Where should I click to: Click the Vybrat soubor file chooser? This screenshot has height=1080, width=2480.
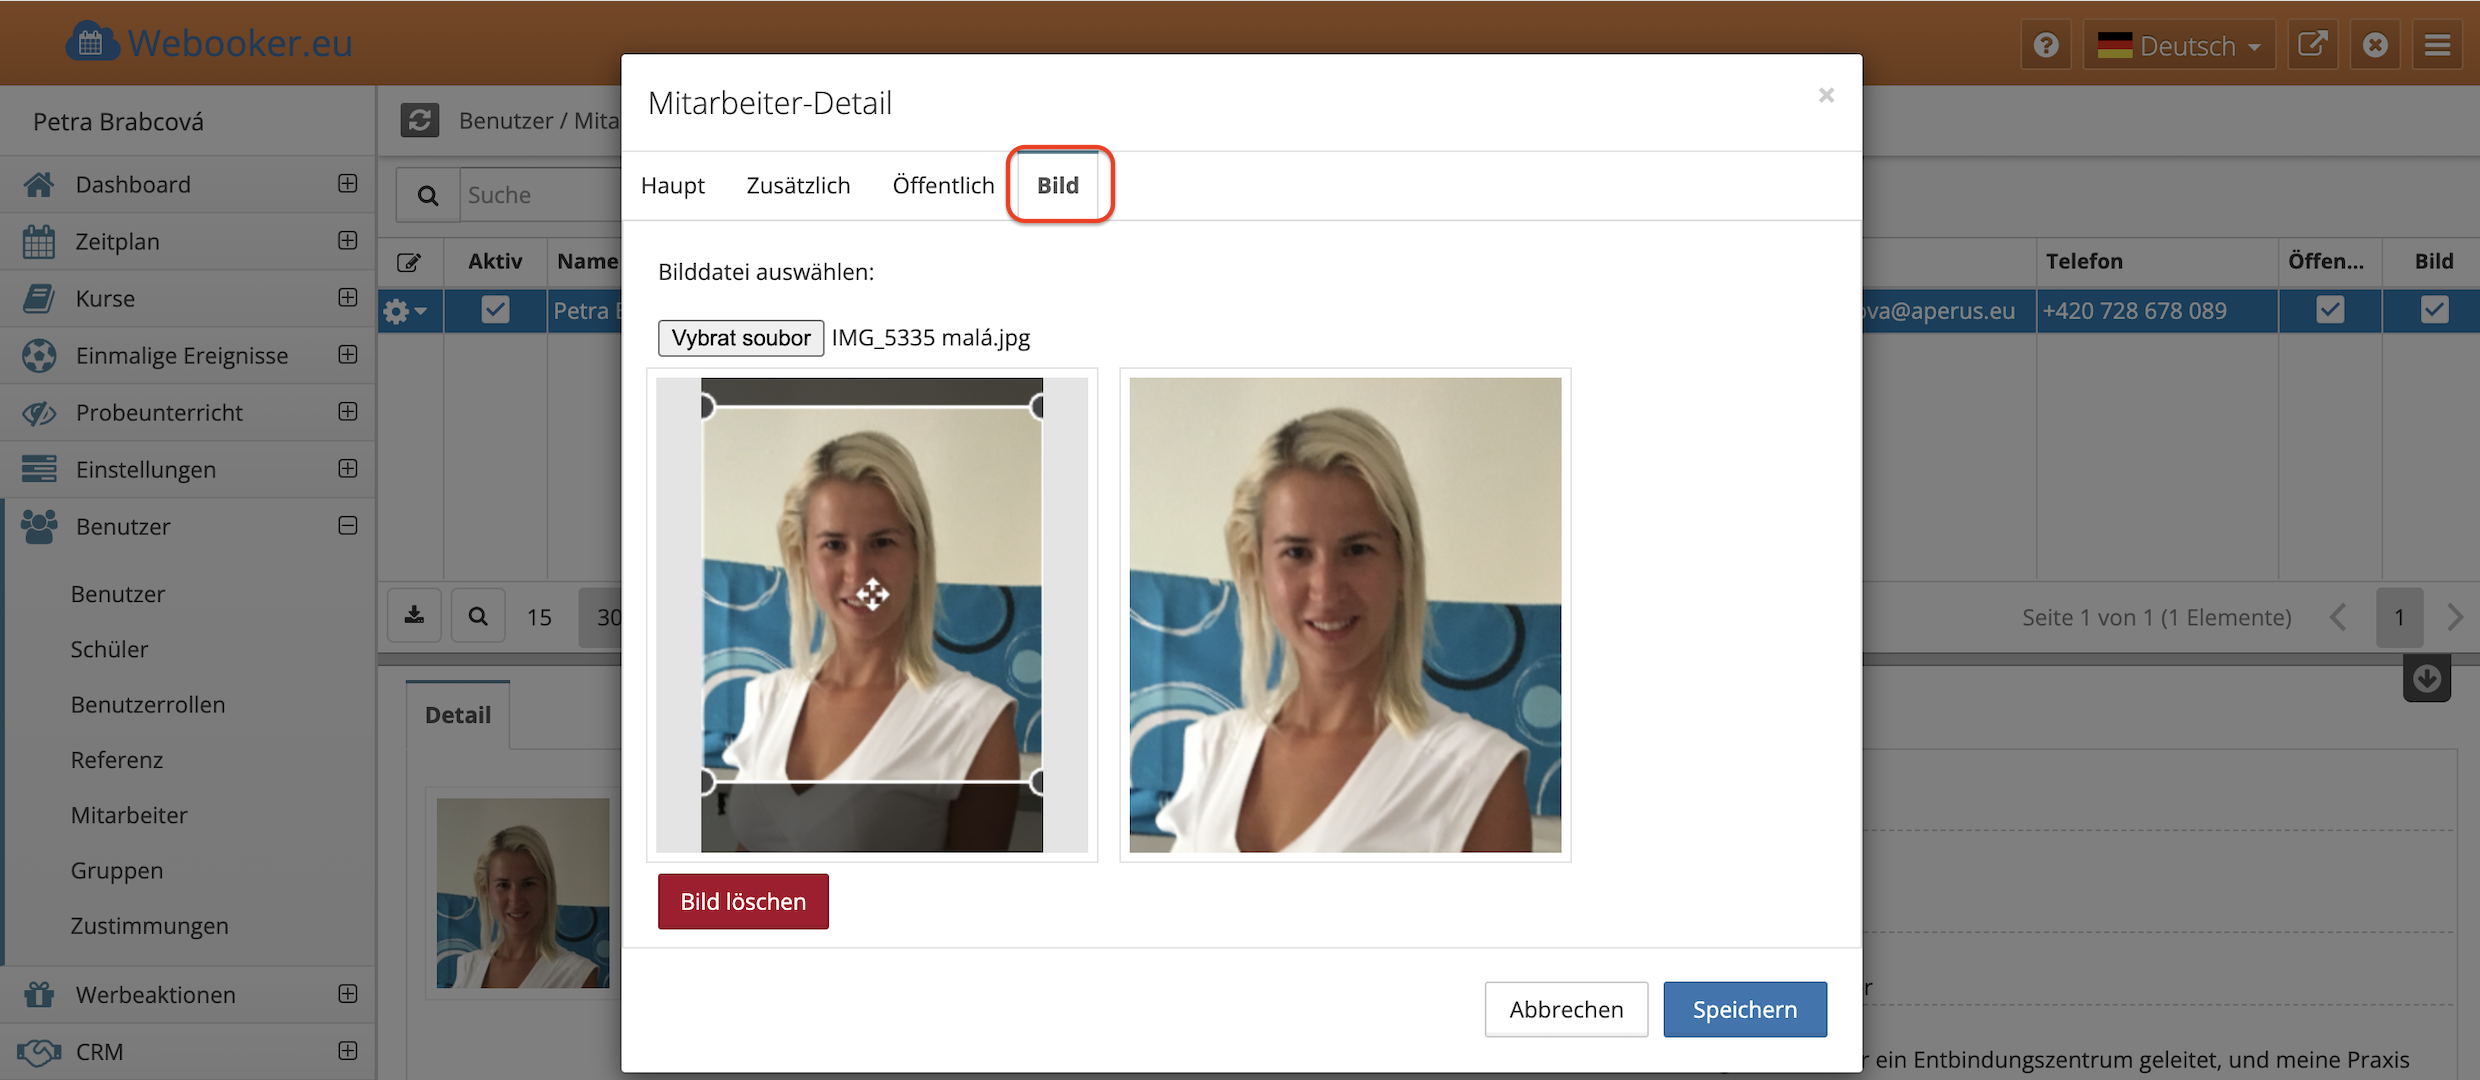[741, 338]
